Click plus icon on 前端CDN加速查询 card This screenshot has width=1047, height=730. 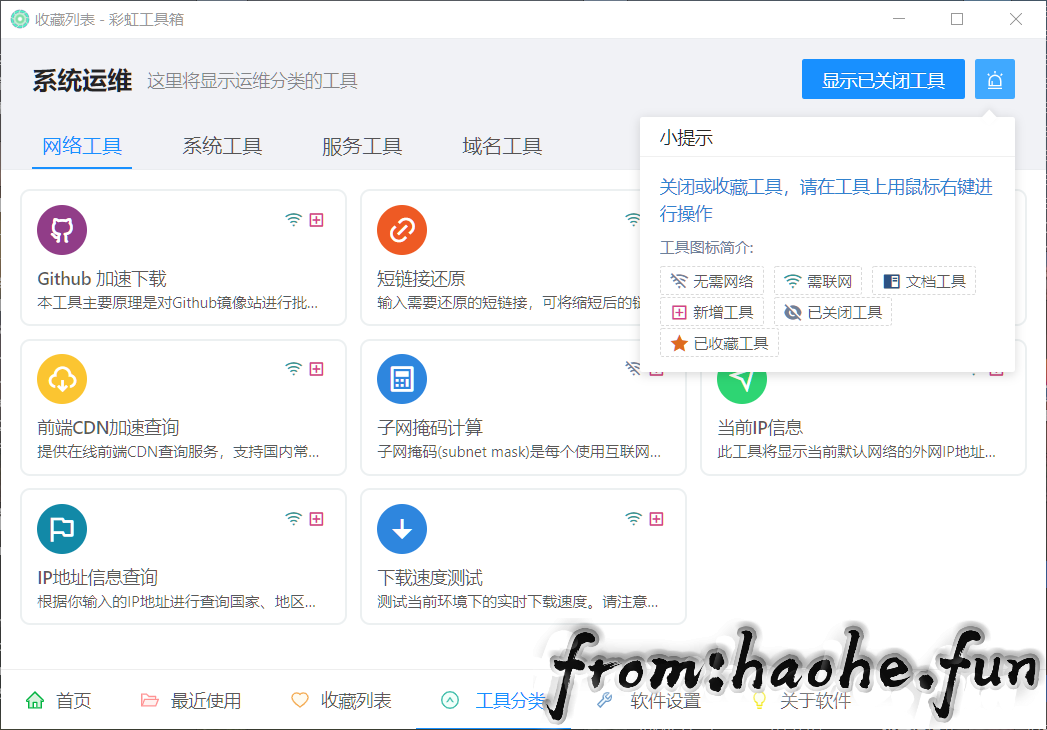pos(317,369)
